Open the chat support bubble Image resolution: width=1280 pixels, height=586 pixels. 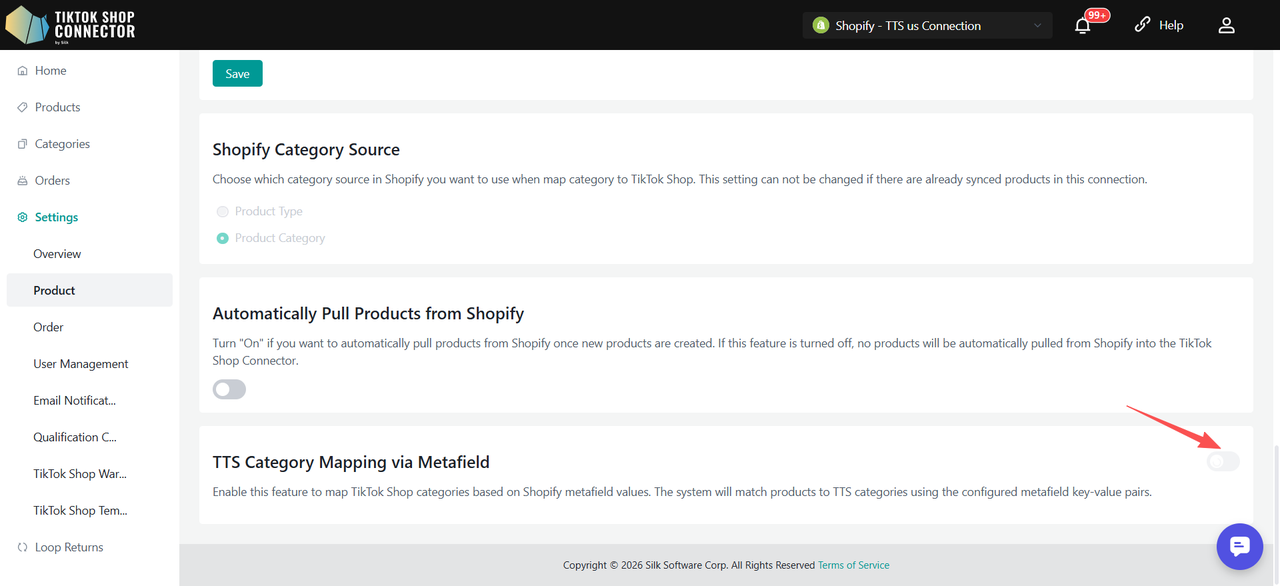[x=1240, y=546]
